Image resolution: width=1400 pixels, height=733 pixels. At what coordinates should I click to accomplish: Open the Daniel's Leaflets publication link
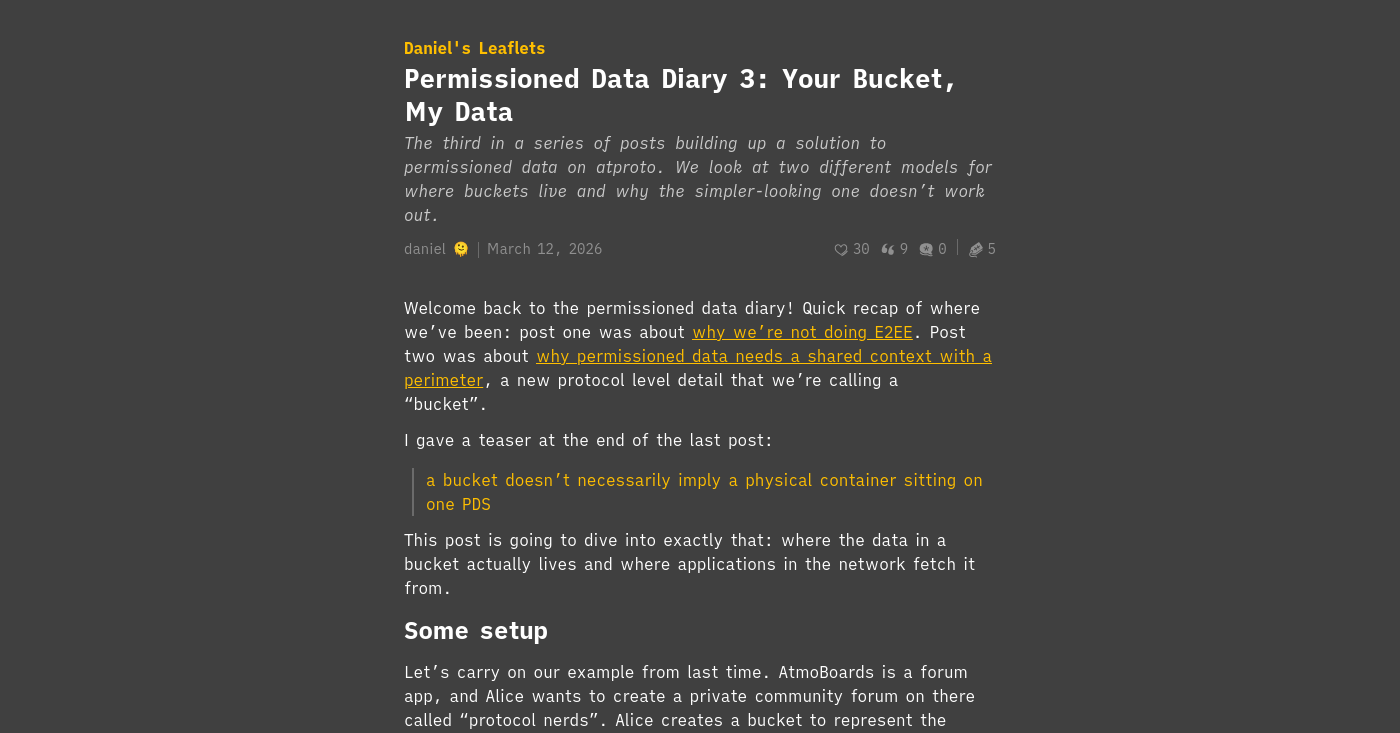point(474,48)
